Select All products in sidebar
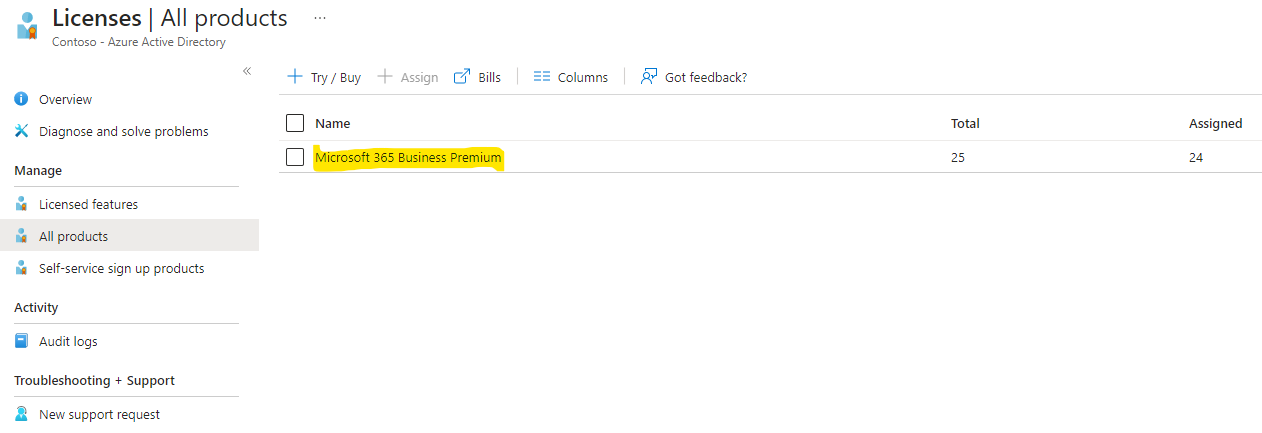Screen dimensions: 1262x433 [x=73, y=236]
